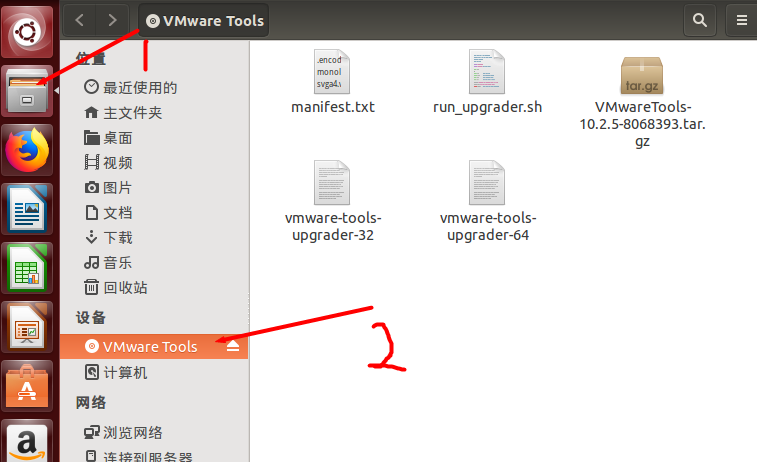Go forward to next folder

(112, 20)
